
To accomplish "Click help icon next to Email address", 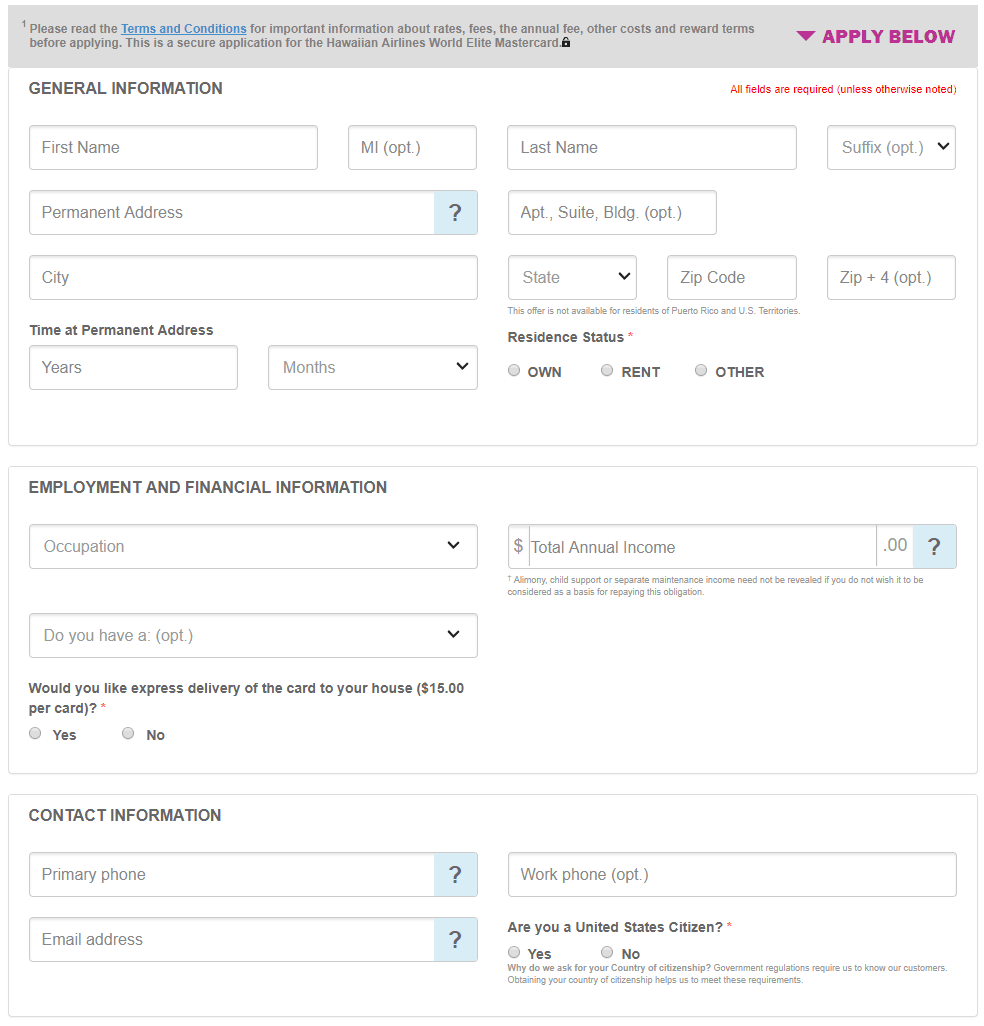I will (455, 940).
